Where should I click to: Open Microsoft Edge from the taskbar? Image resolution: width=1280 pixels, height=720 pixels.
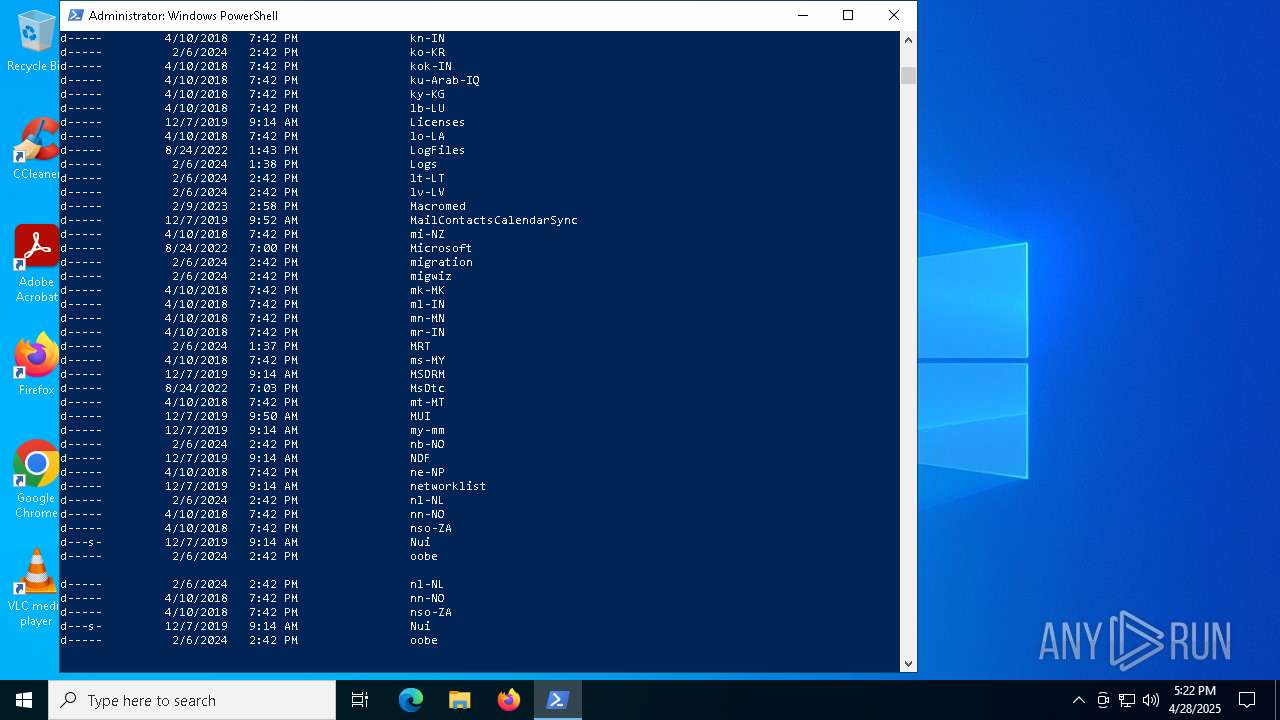[x=411, y=700]
